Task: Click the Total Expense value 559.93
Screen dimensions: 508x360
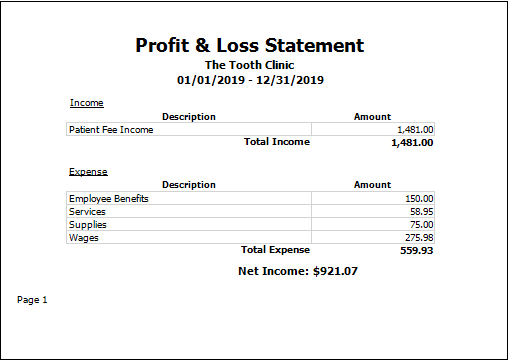Action: coord(417,251)
